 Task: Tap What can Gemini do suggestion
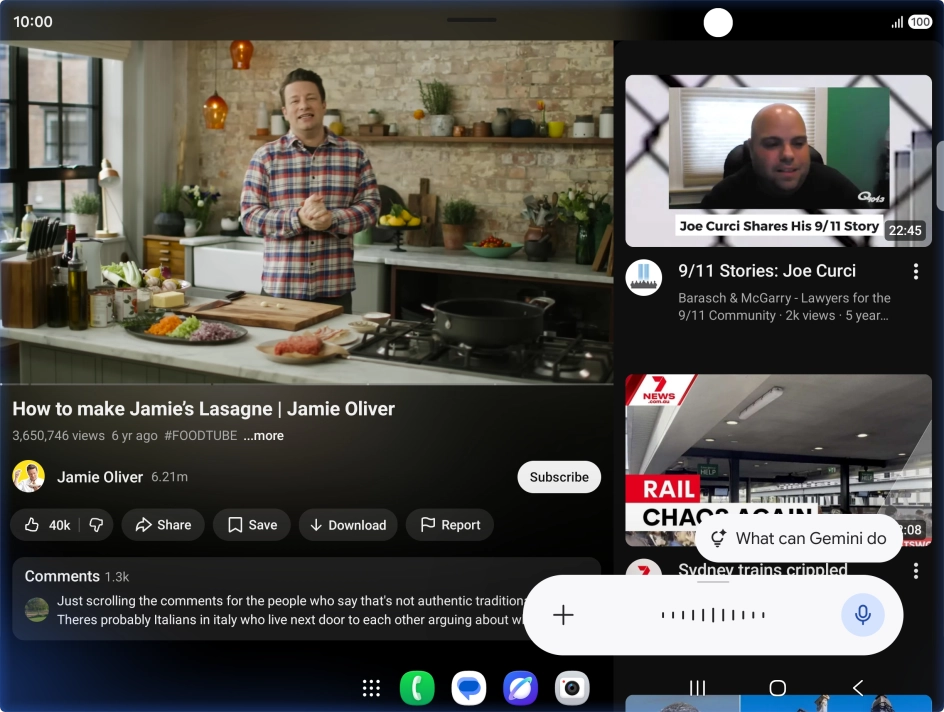coord(799,538)
